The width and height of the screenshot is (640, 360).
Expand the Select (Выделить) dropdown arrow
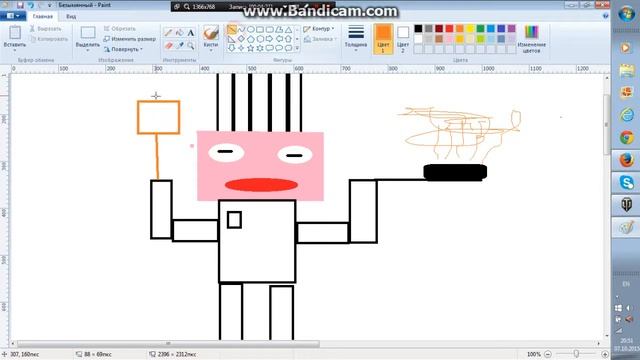coord(88,50)
